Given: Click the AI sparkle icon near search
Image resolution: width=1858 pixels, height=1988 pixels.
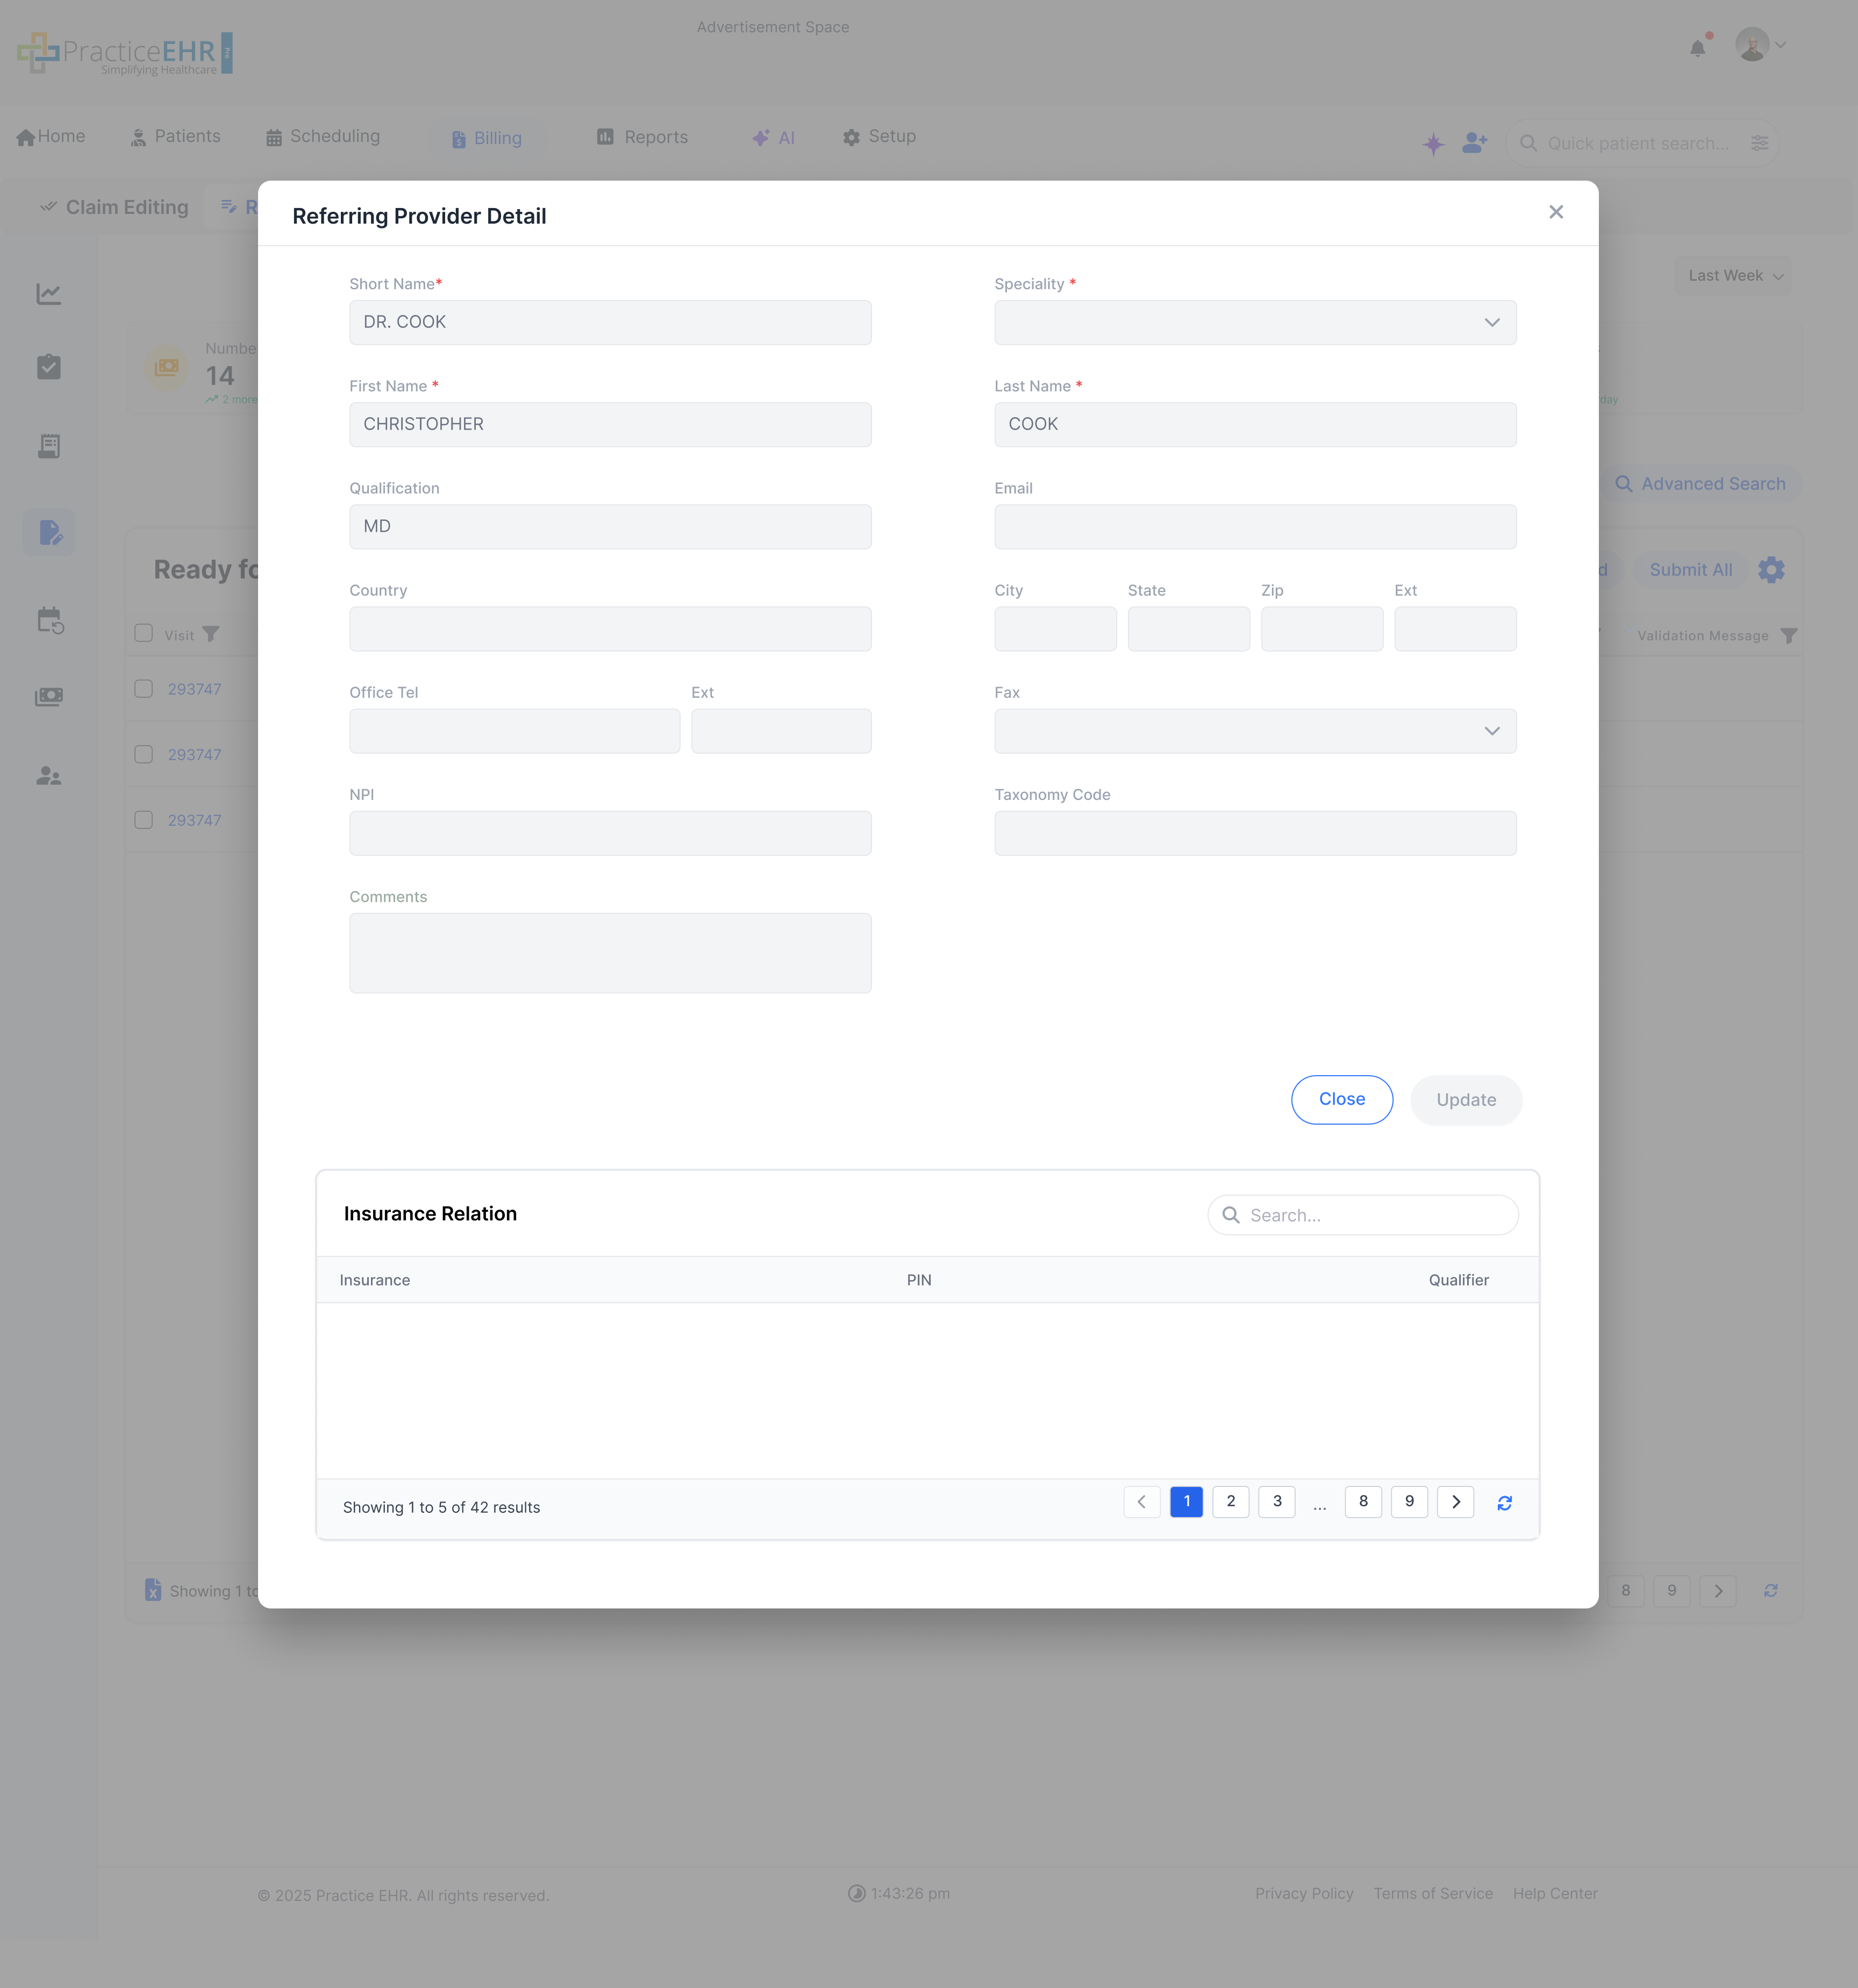Looking at the screenshot, I should pos(1433,143).
